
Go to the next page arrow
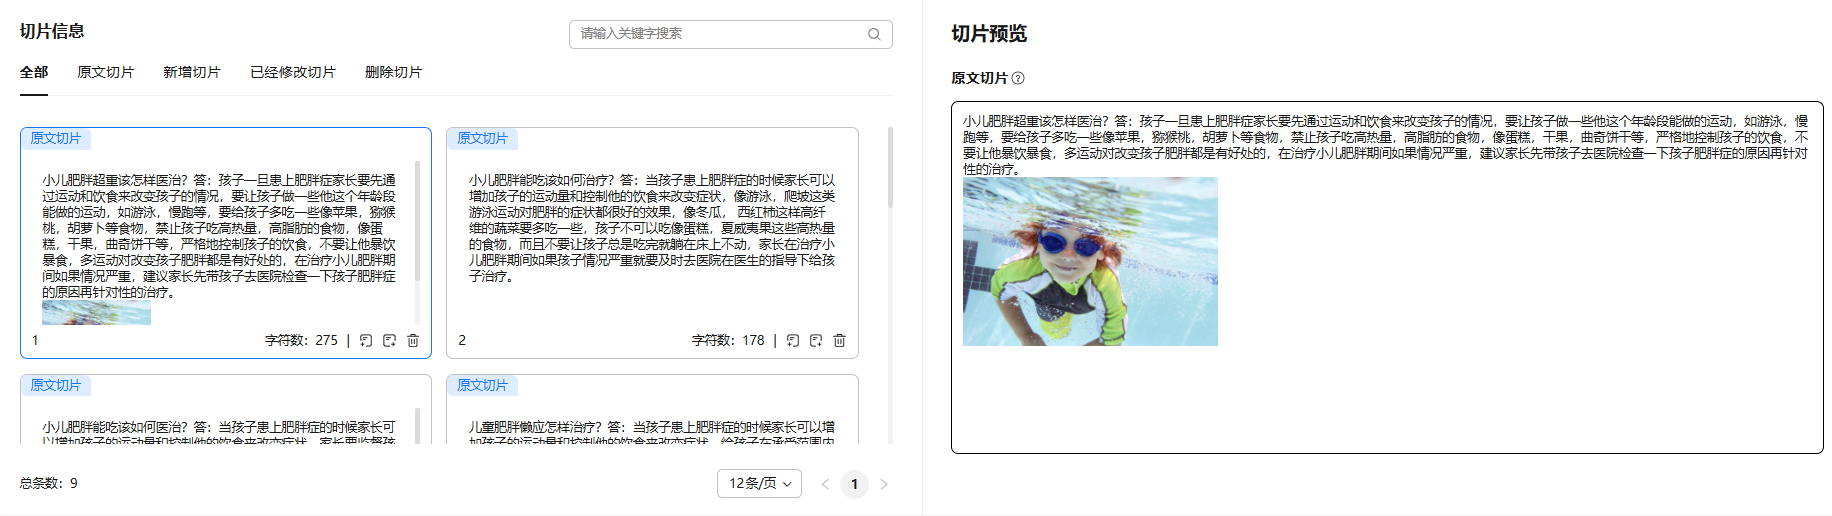pos(884,484)
